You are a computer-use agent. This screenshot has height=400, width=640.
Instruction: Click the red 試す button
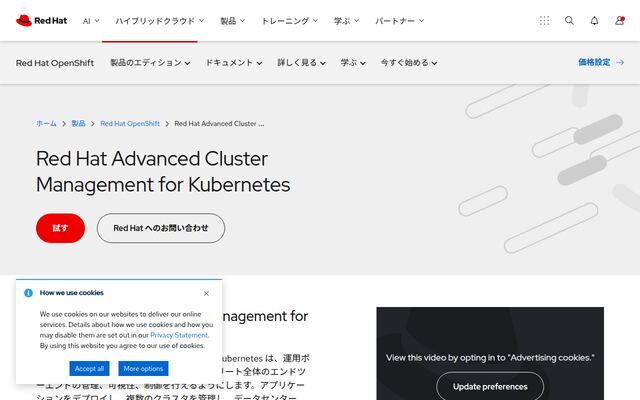pyautogui.click(x=60, y=228)
